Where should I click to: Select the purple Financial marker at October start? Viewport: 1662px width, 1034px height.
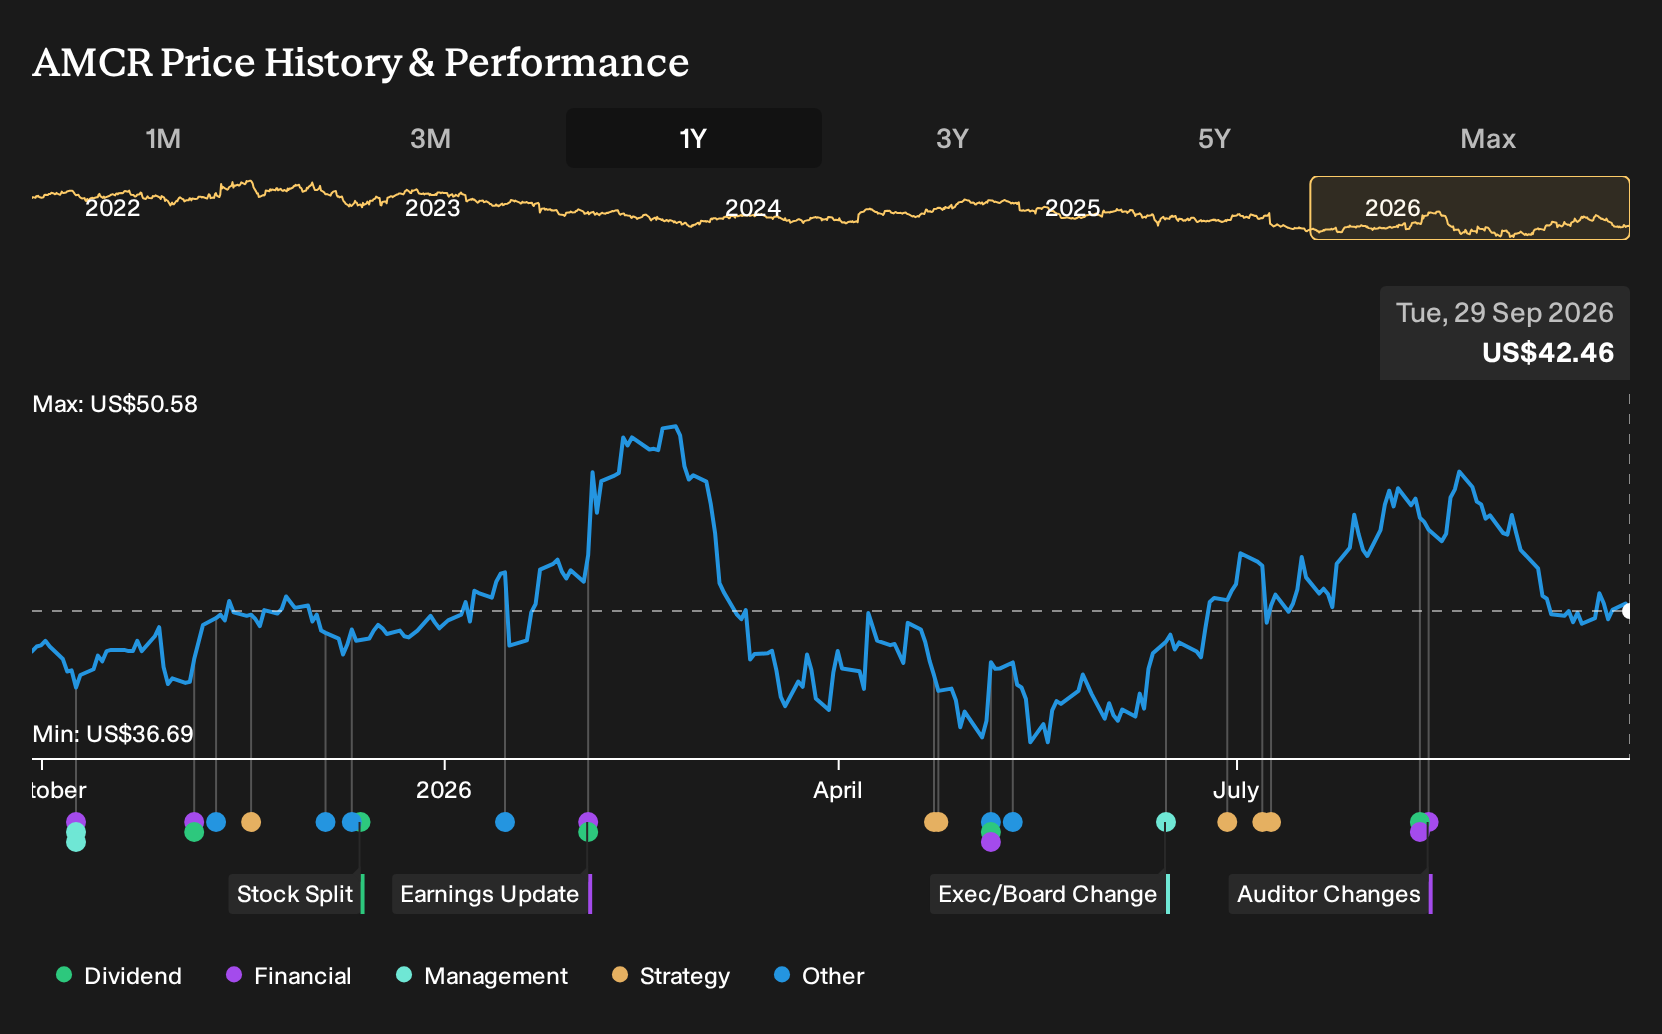[x=76, y=820]
